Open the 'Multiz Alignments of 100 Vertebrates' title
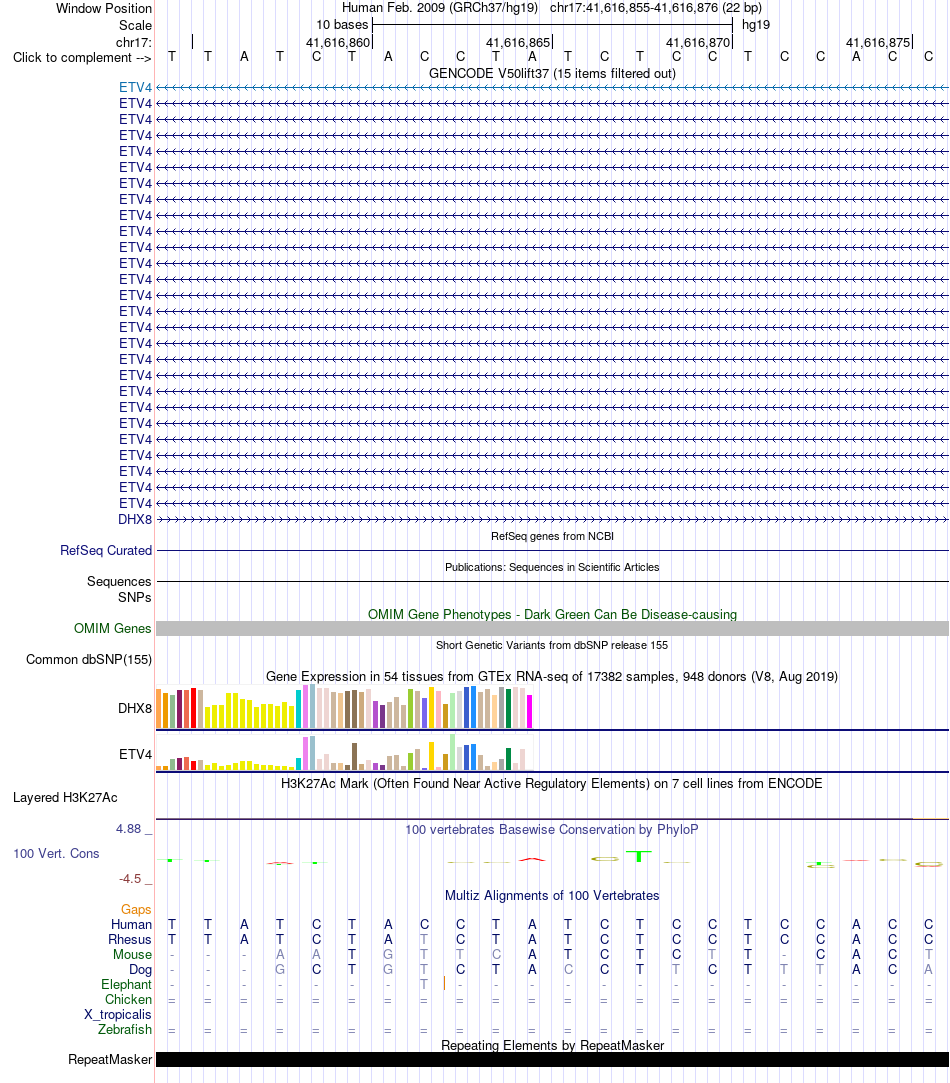 [x=552, y=895]
